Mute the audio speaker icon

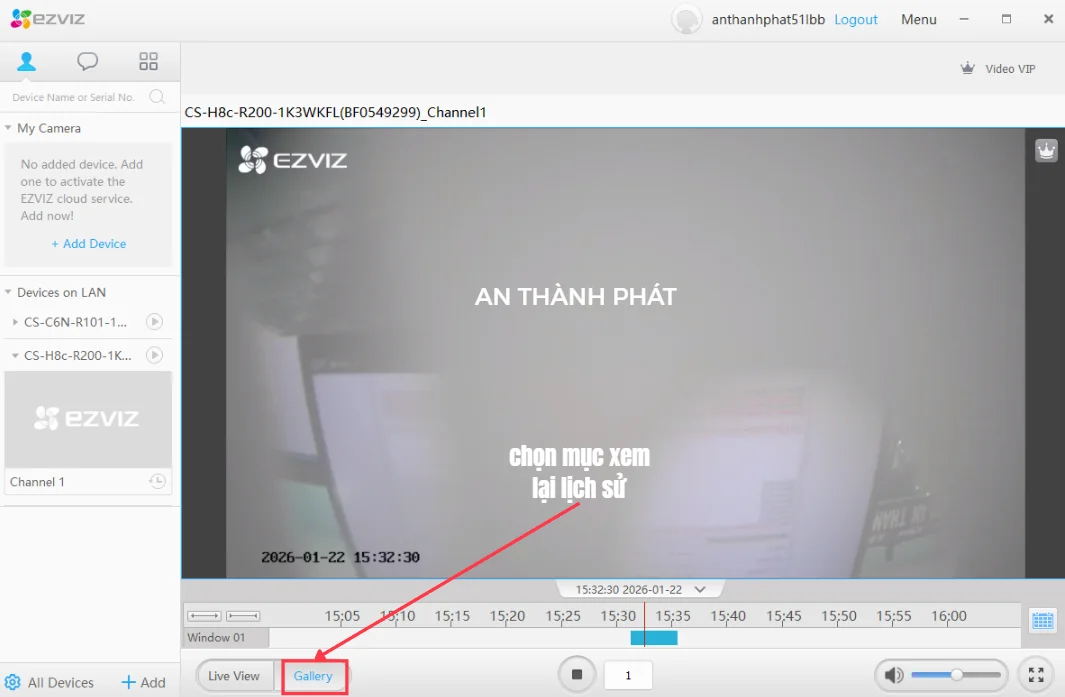(894, 675)
